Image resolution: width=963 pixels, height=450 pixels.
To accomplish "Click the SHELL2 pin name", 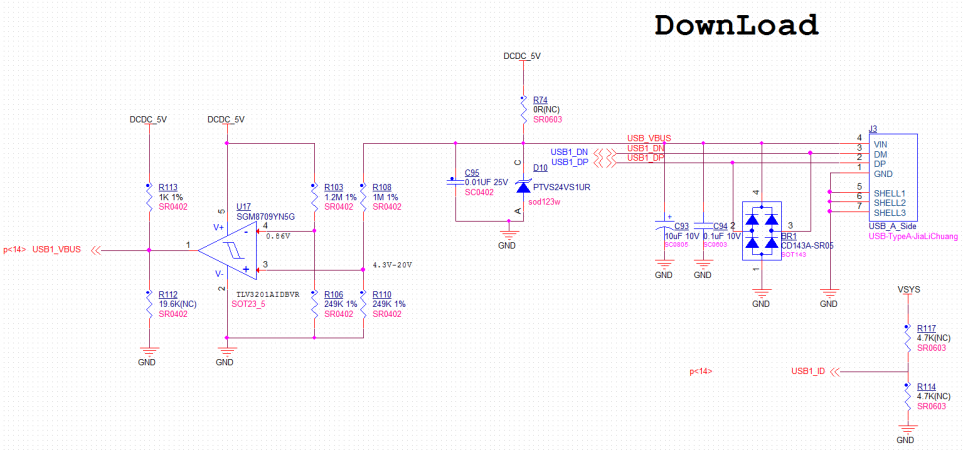I will point(889,203).
